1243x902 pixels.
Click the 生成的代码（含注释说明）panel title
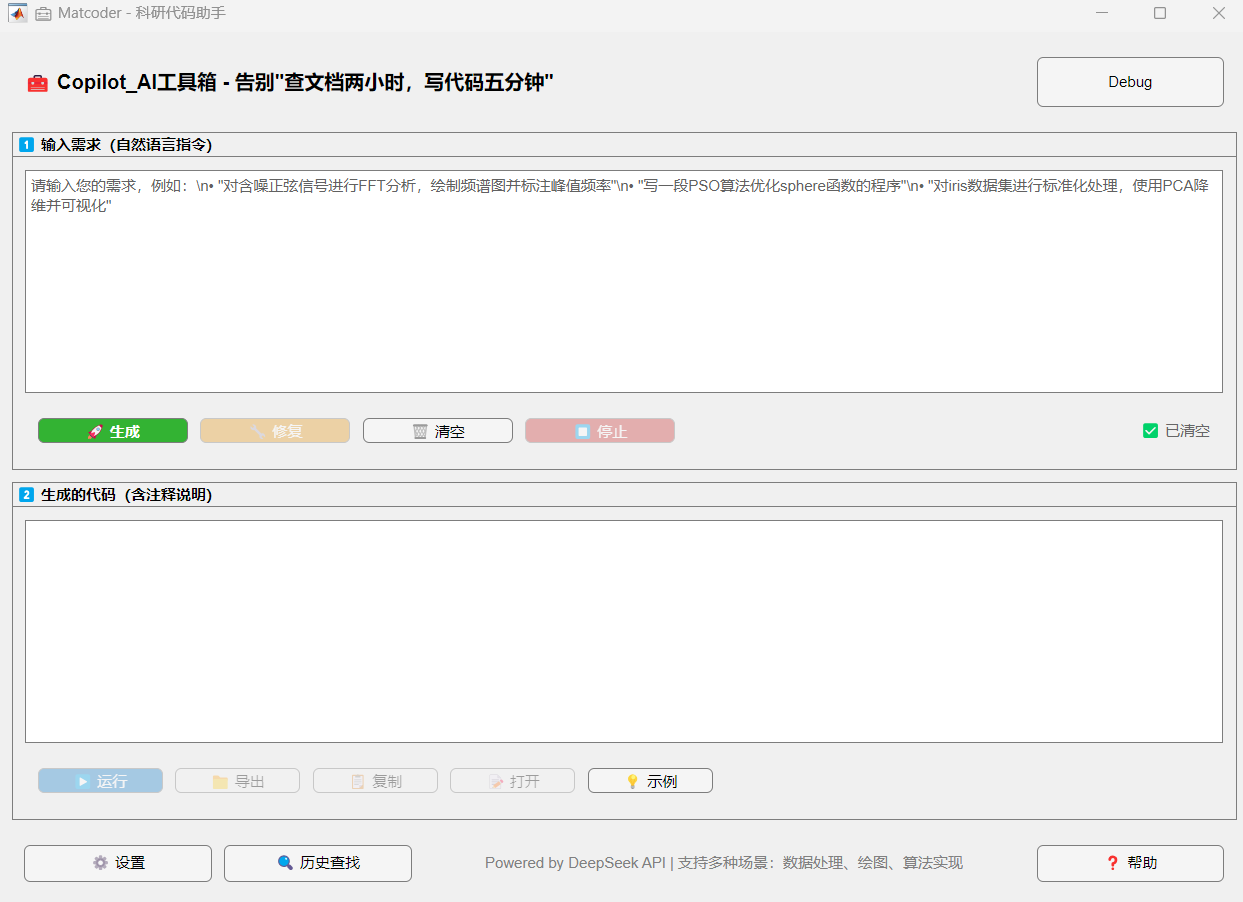(x=126, y=495)
